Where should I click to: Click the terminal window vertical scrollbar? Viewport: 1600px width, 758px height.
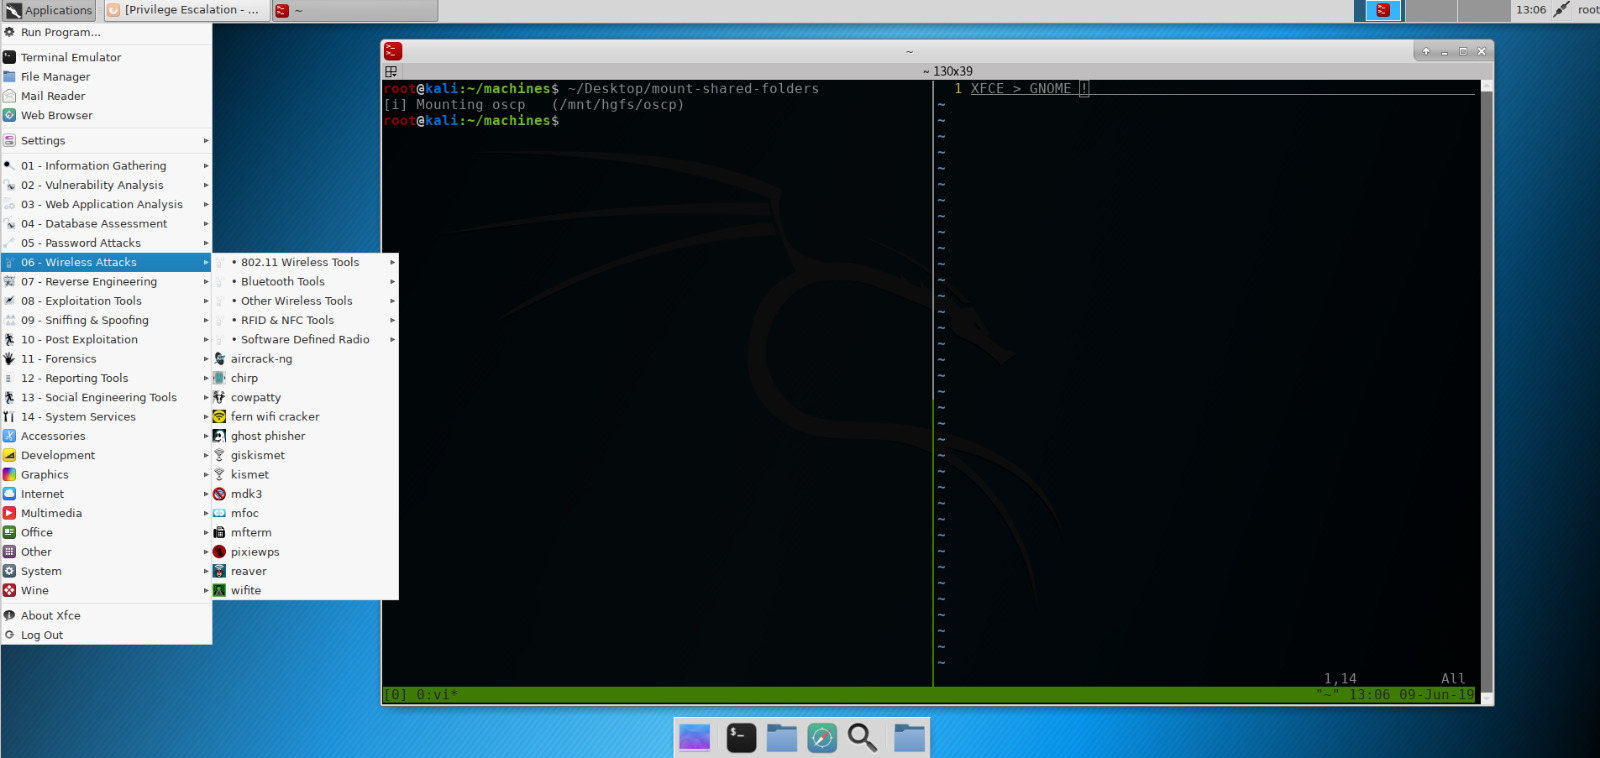1487,392
